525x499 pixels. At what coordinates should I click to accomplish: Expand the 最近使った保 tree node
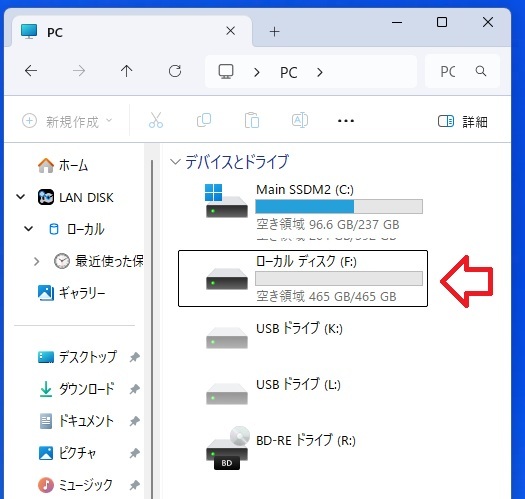36,261
